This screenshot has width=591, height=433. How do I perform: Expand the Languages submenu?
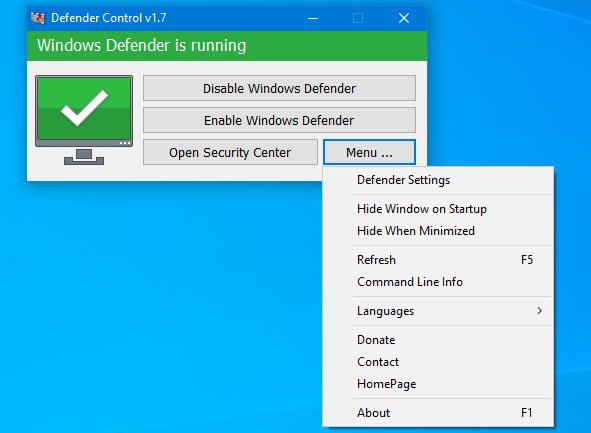tap(438, 311)
